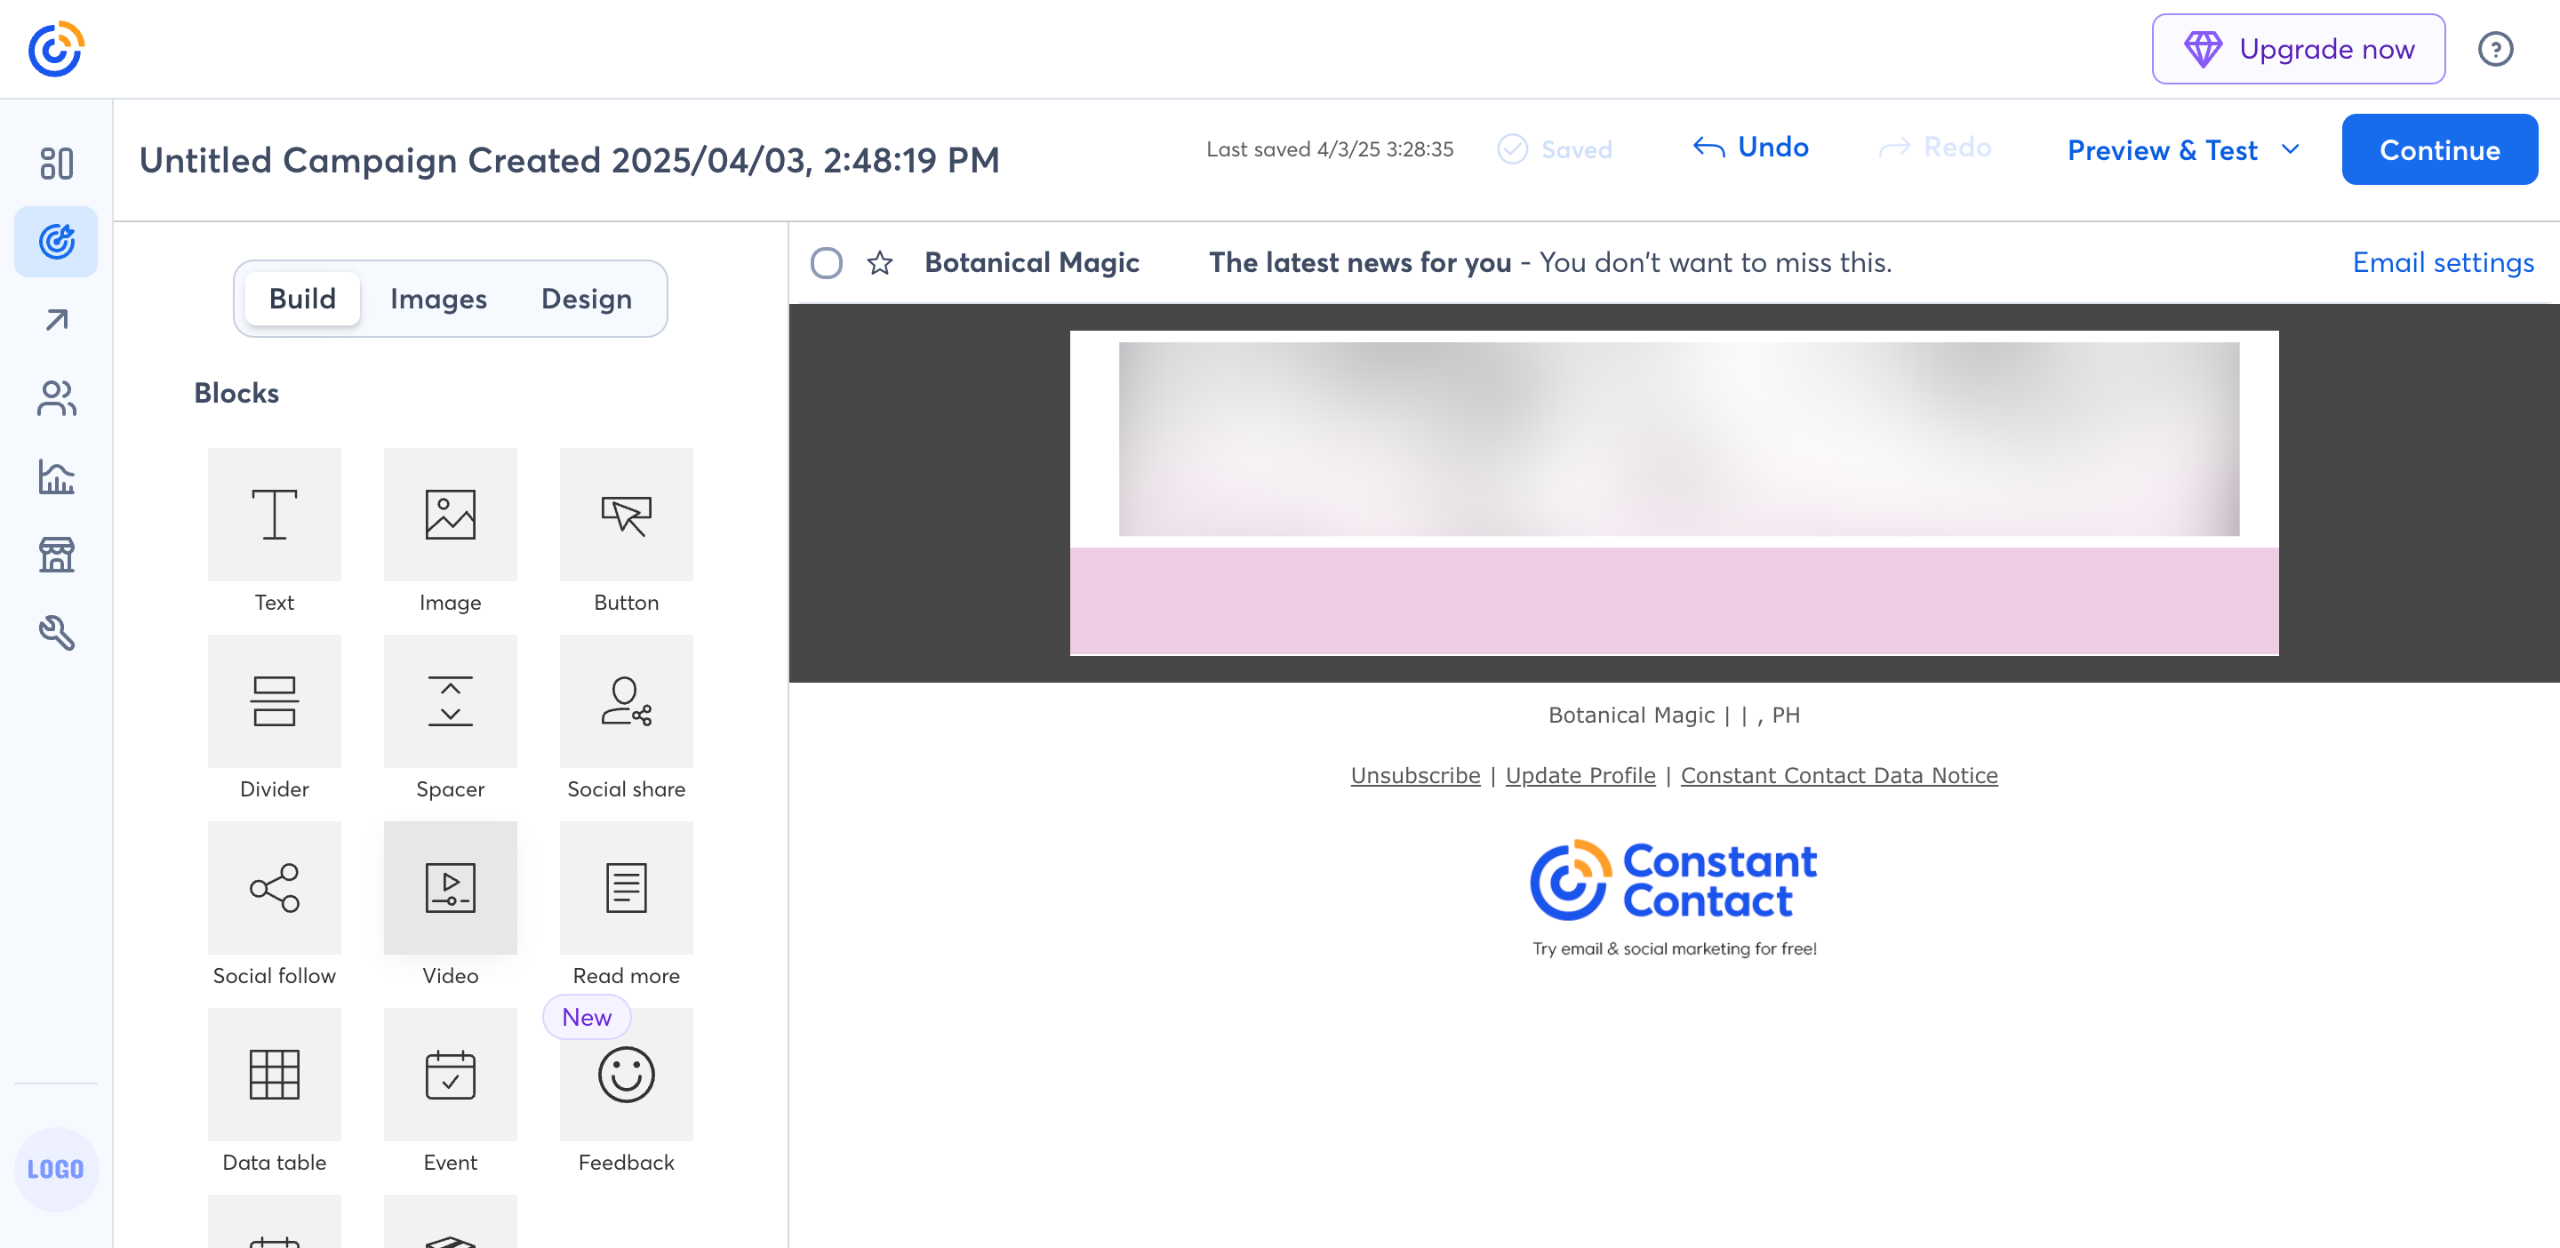Viewport: 2560px width, 1248px height.
Task: Open the diagonal arrow icon in sidebar
Action: click(x=56, y=320)
